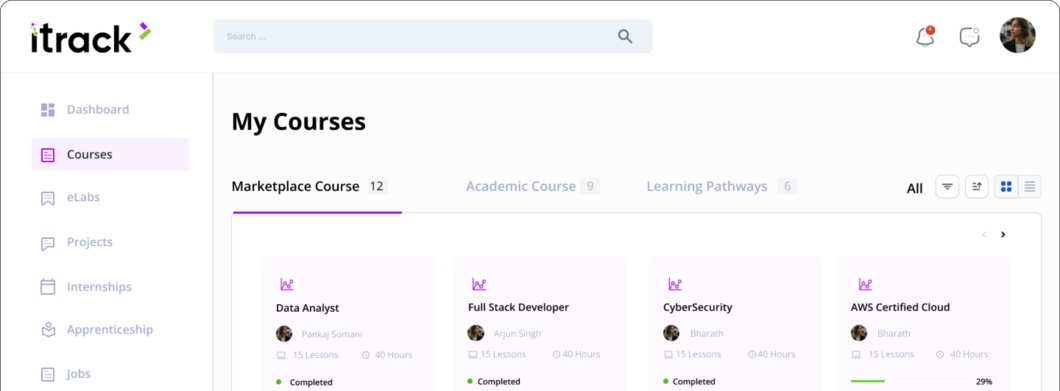The height and width of the screenshot is (391, 1060).
Task: Open Apprenticeship from the sidebar
Action: [x=110, y=330]
